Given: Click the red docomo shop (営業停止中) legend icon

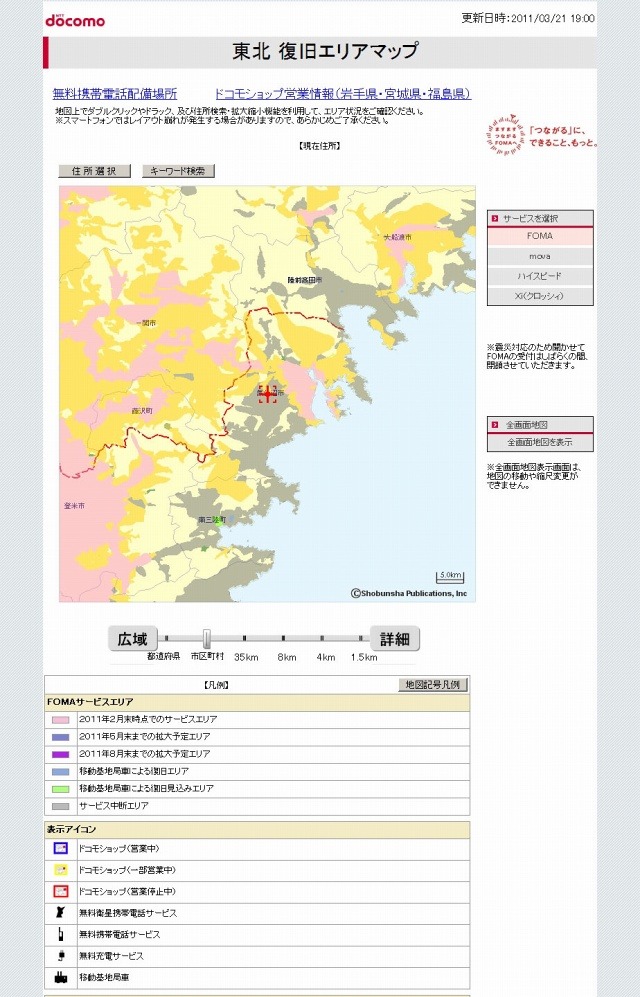Looking at the screenshot, I should (60, 891).
